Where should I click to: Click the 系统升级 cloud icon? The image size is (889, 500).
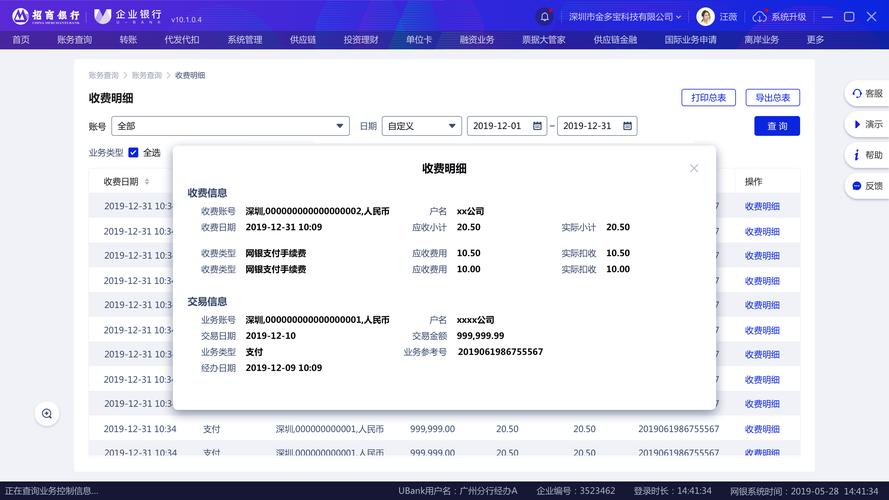tap(759, 16)
